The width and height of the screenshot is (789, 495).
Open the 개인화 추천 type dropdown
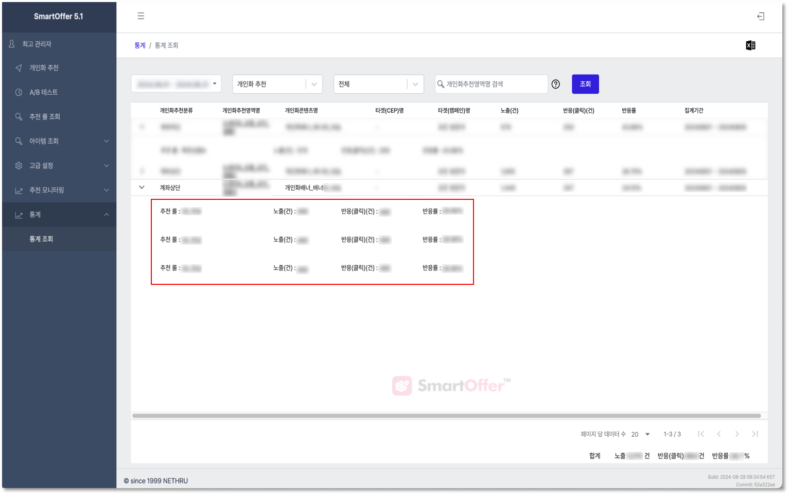[x=278, y=84]
